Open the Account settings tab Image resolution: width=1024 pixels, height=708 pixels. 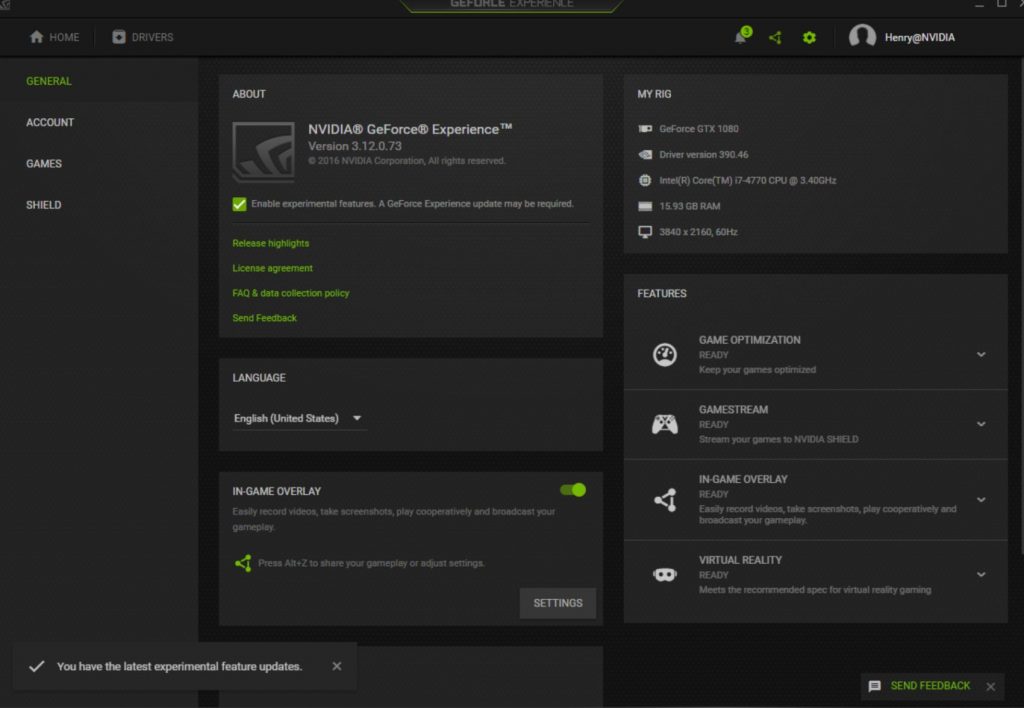50,122
